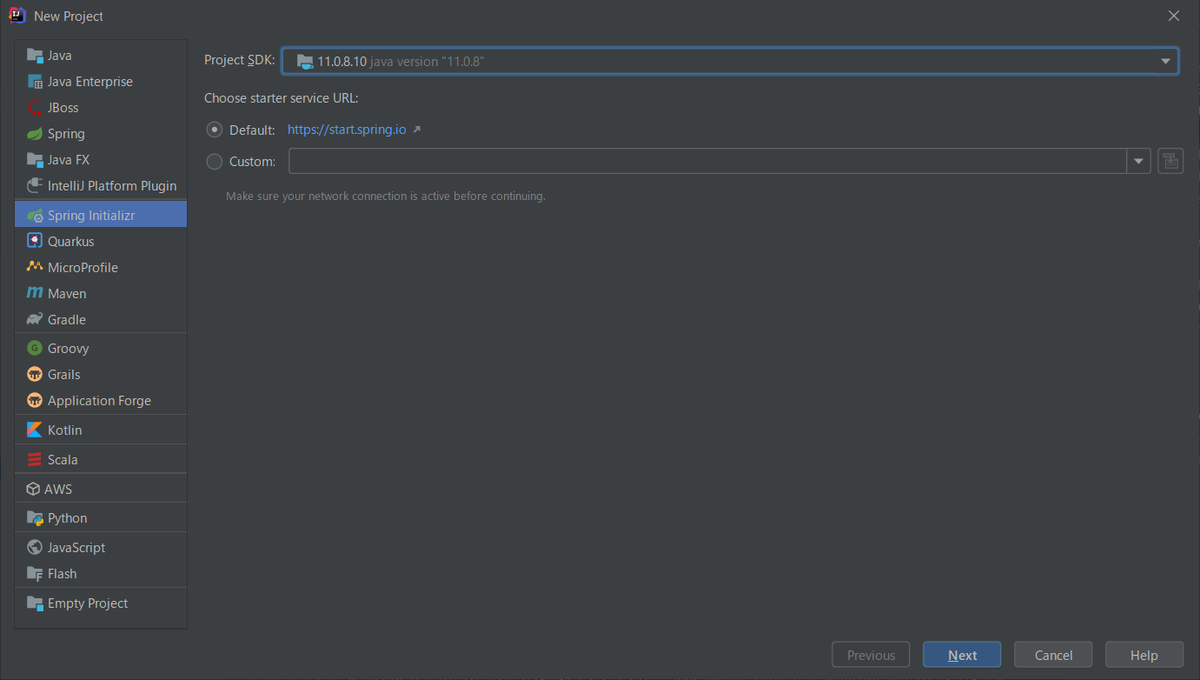
Task: Click the Python folder icon
Action: tap(35, 518)
